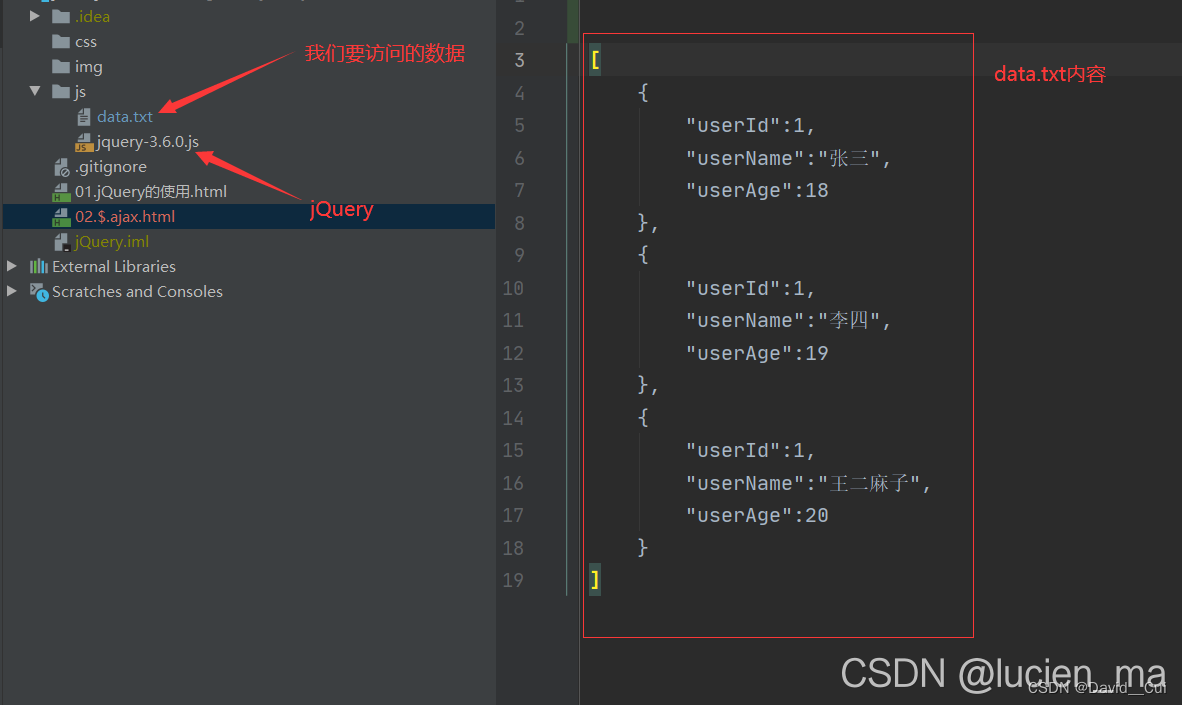Open data.txt in the project tree

pos(125,117)
